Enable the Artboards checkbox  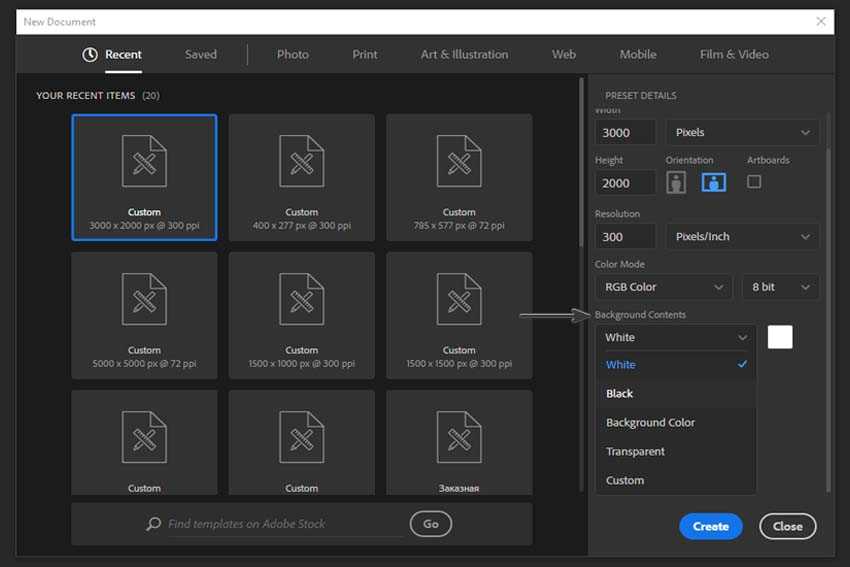coord(754,182)
